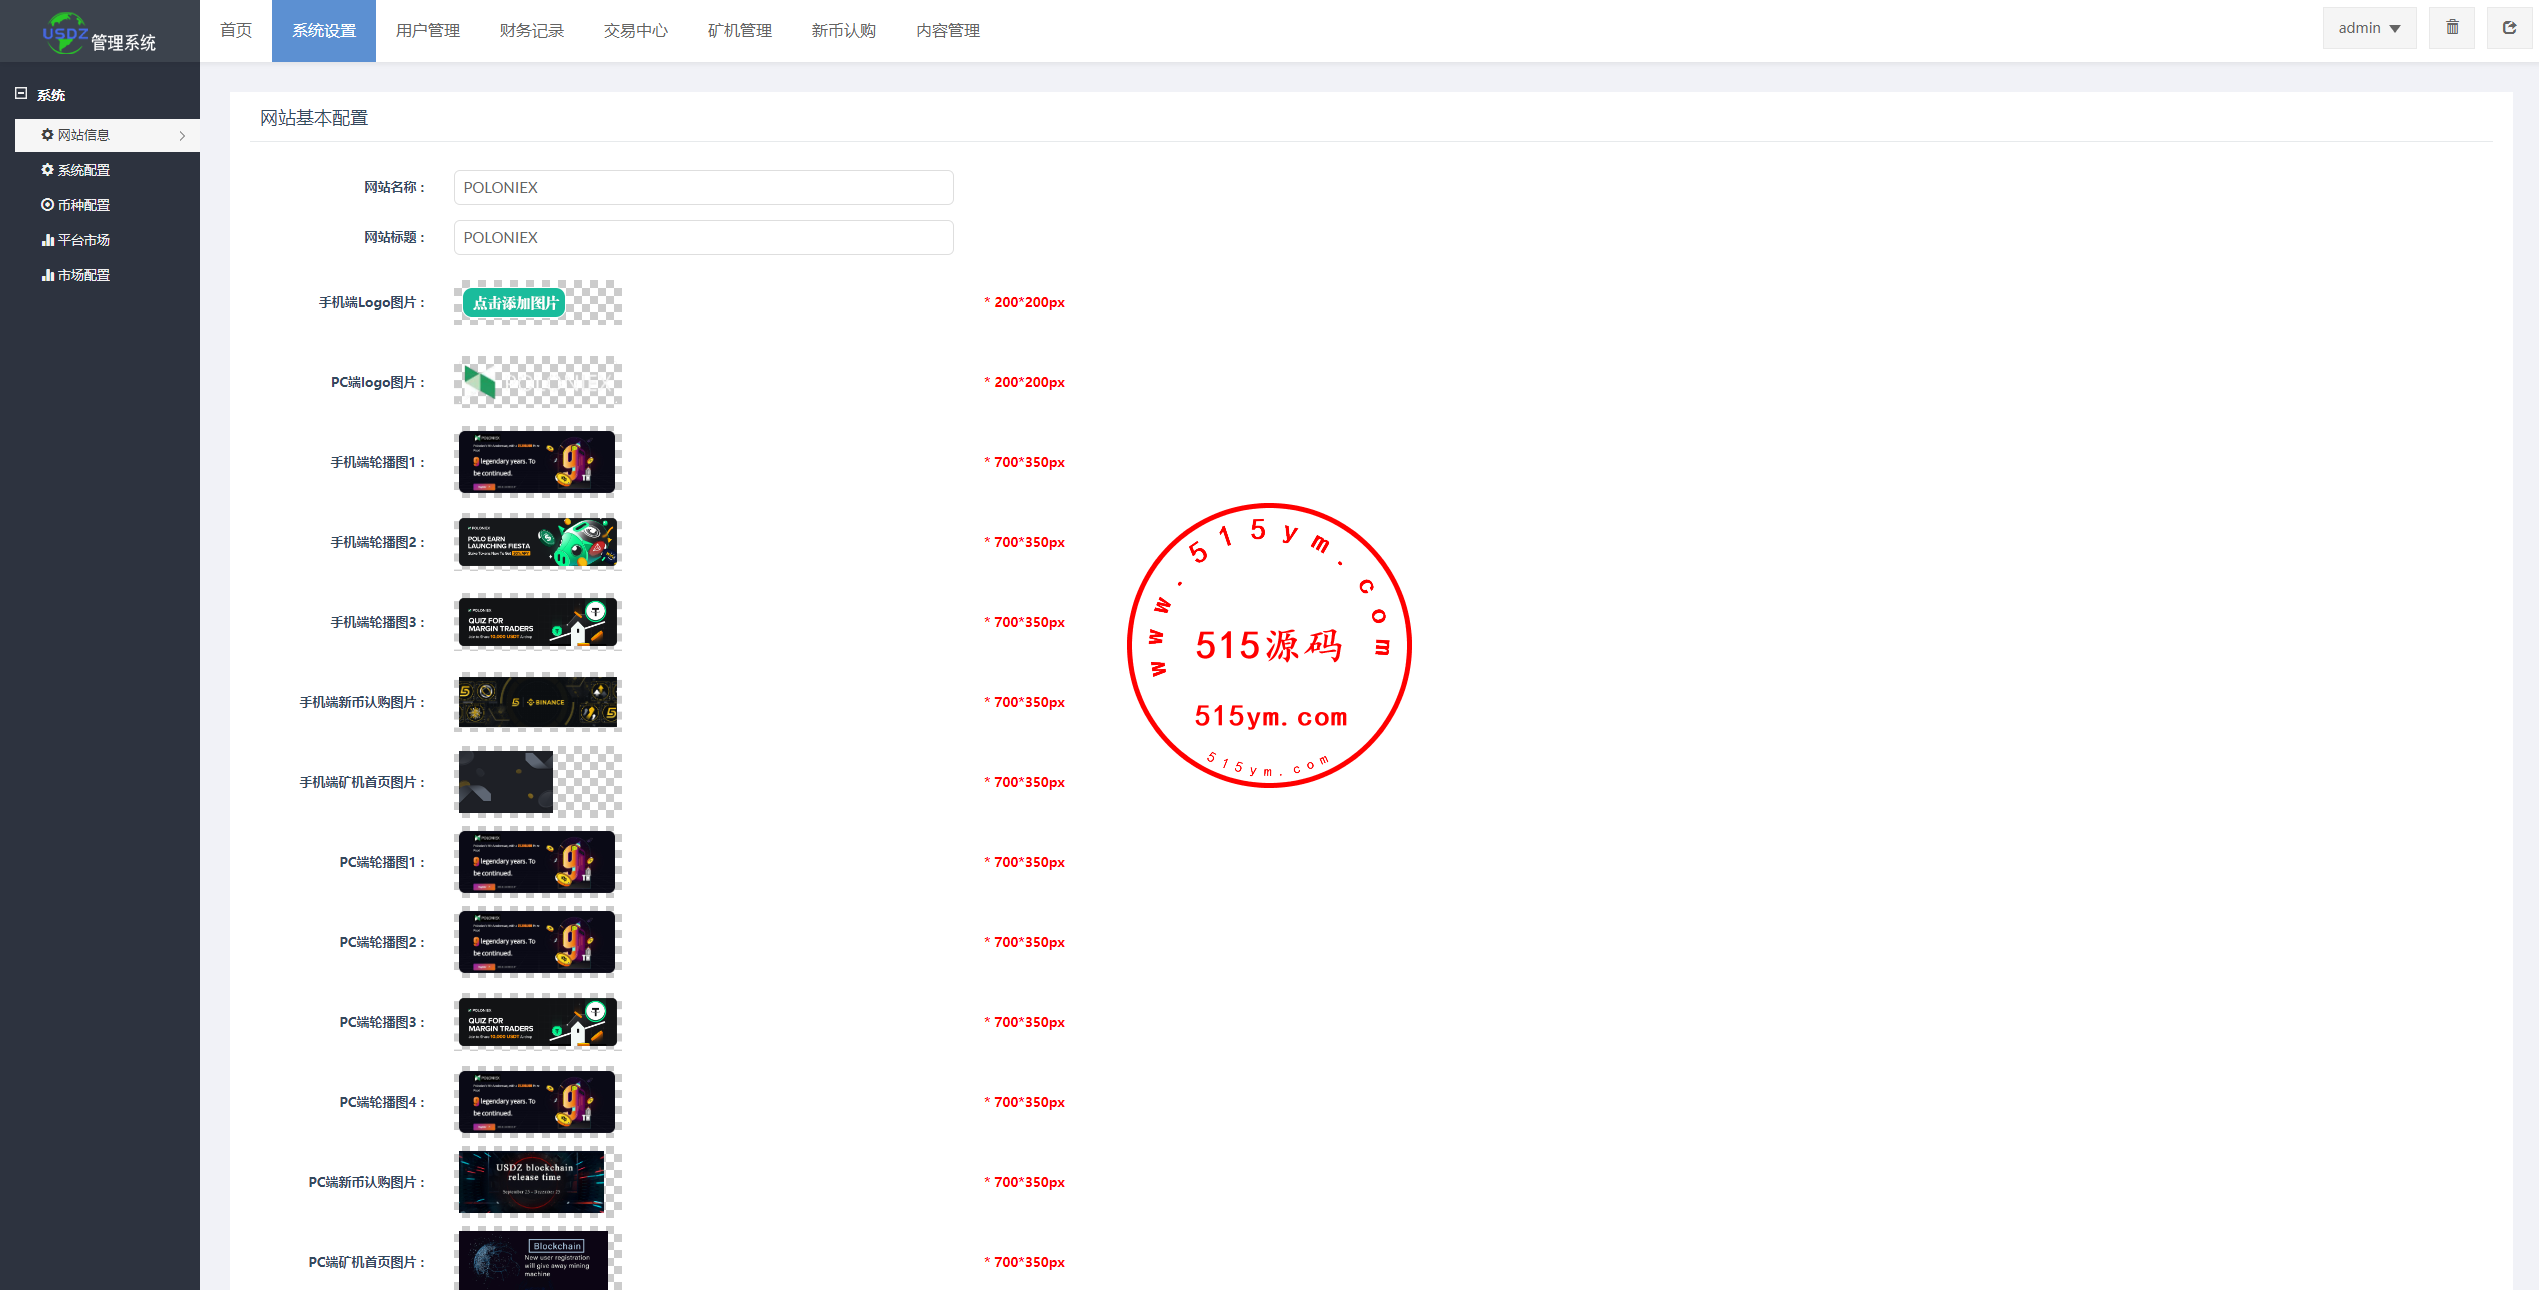The image size is (2539, 1290).
Task: Open 币种配置 in sidebar
Action: pos(83,205)
